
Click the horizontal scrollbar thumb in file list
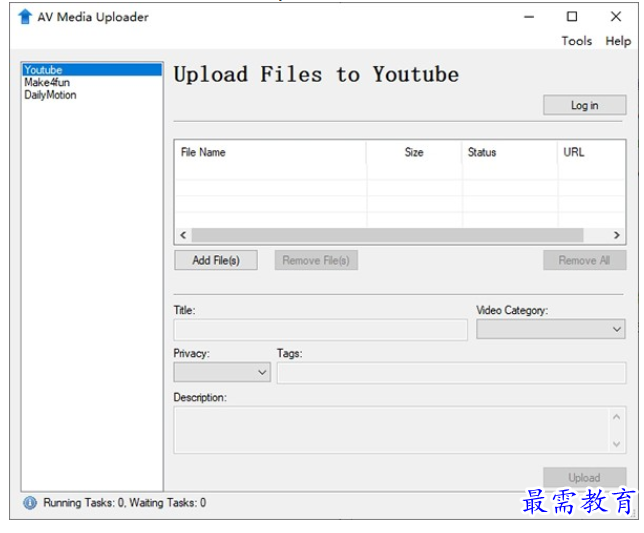(x=387, y=235)
